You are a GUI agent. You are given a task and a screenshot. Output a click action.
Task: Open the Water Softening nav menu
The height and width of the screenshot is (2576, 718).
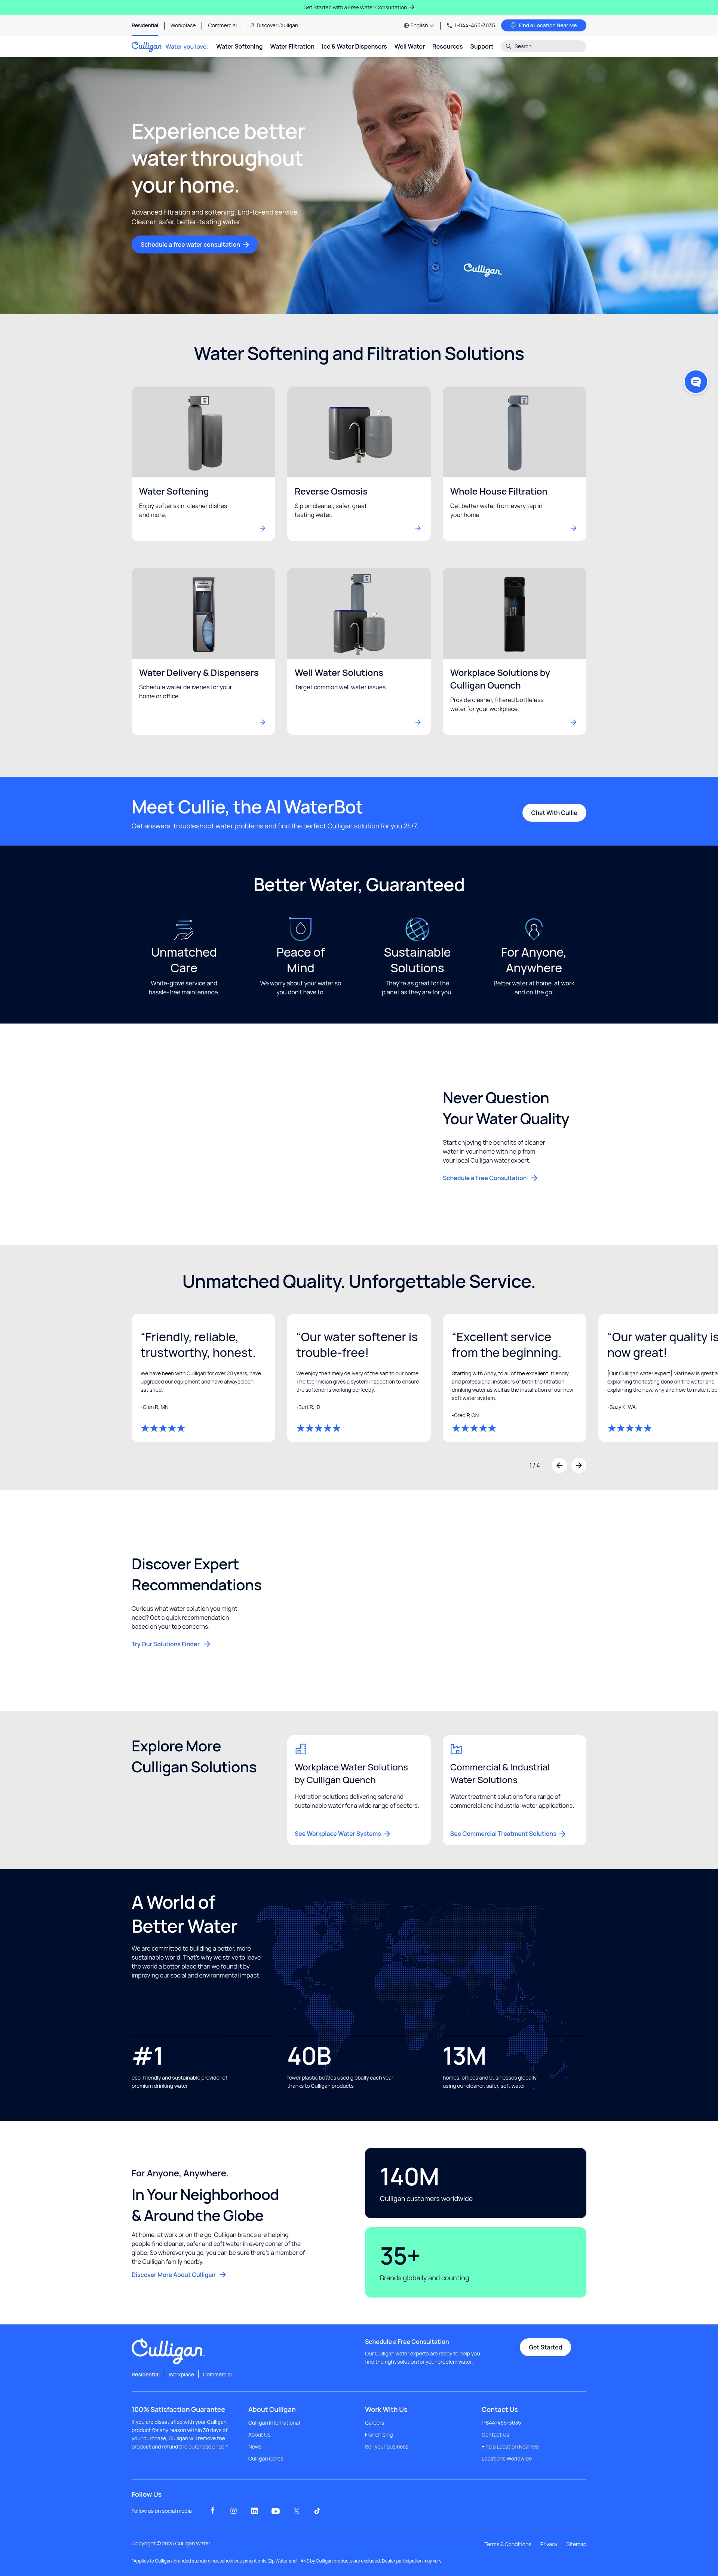click(x=239, y=46)
